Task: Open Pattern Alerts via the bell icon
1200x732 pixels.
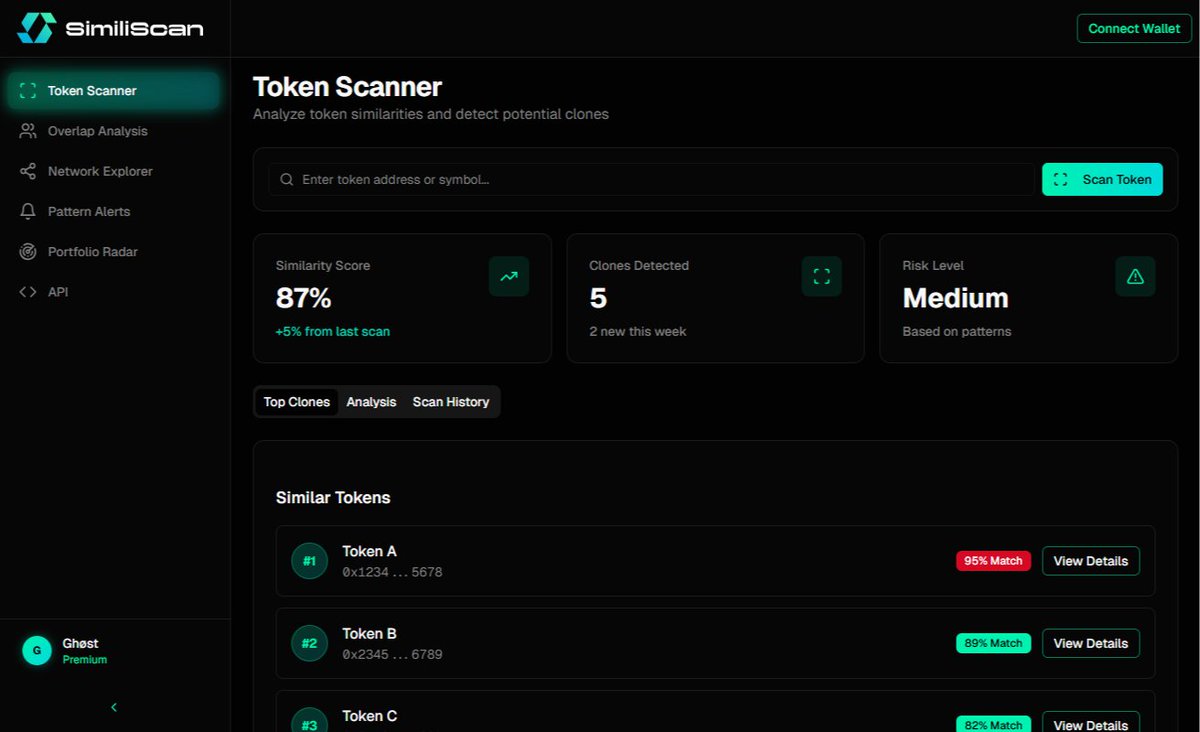Action: 27,211
